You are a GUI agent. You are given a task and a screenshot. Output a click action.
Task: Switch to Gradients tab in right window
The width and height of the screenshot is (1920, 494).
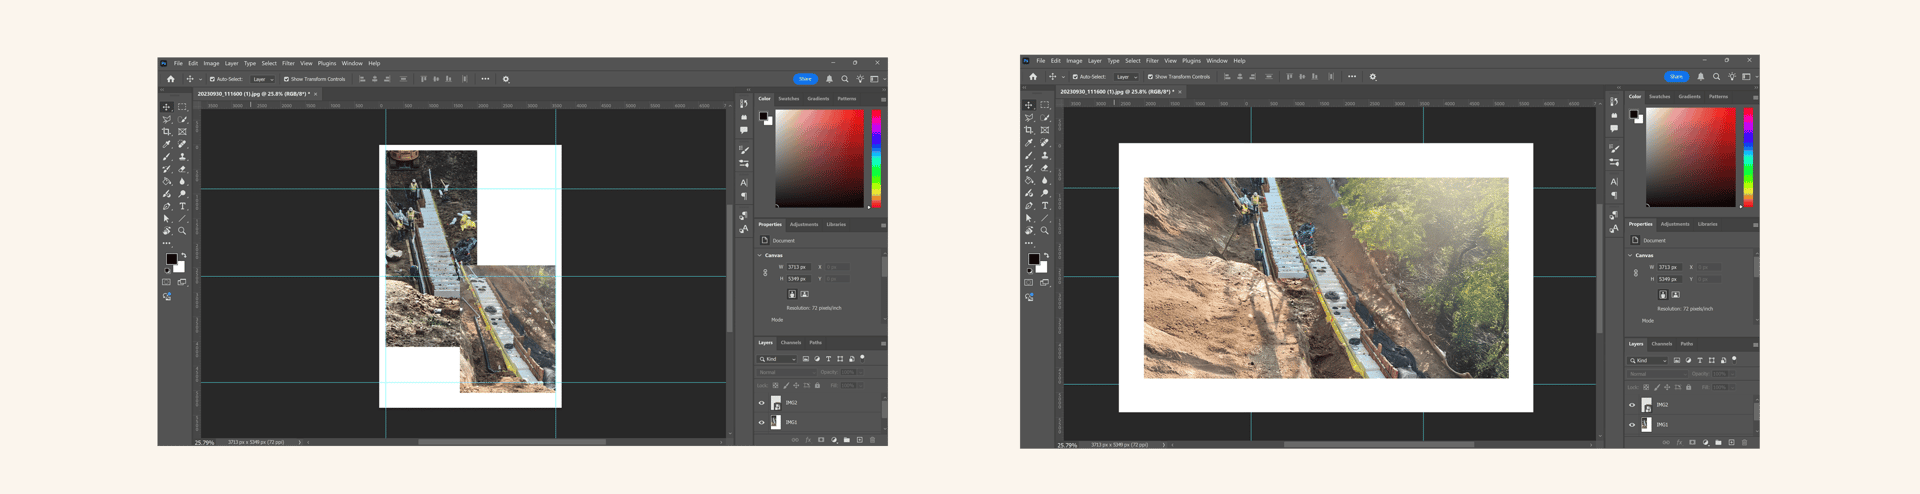pyautogui.click(x=1690, y=97)
